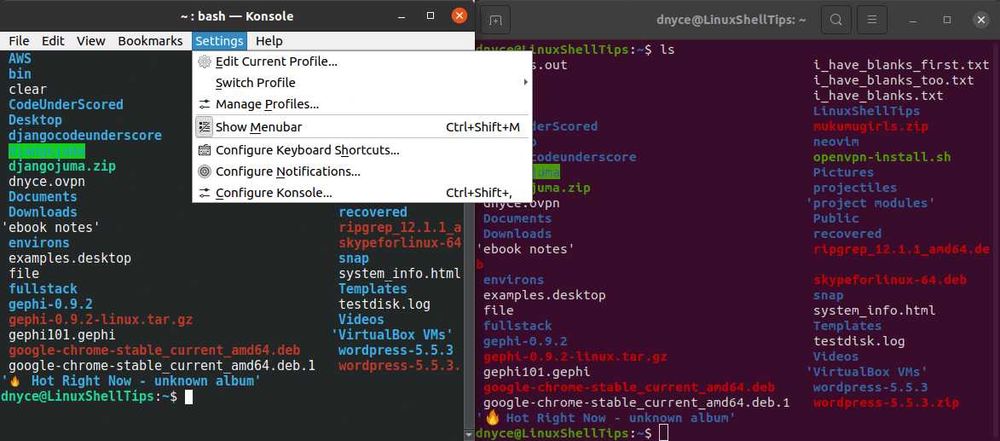Click system_info.html in Konsole listing

(x=399, y=273)
